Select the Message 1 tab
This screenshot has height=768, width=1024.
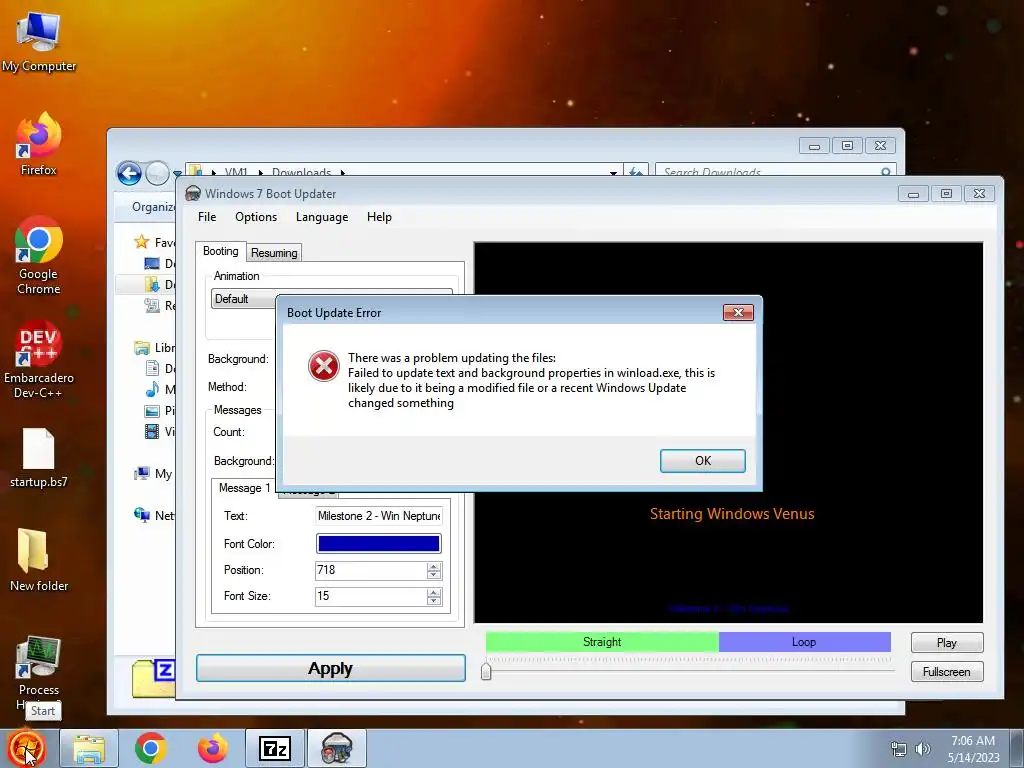244,488
